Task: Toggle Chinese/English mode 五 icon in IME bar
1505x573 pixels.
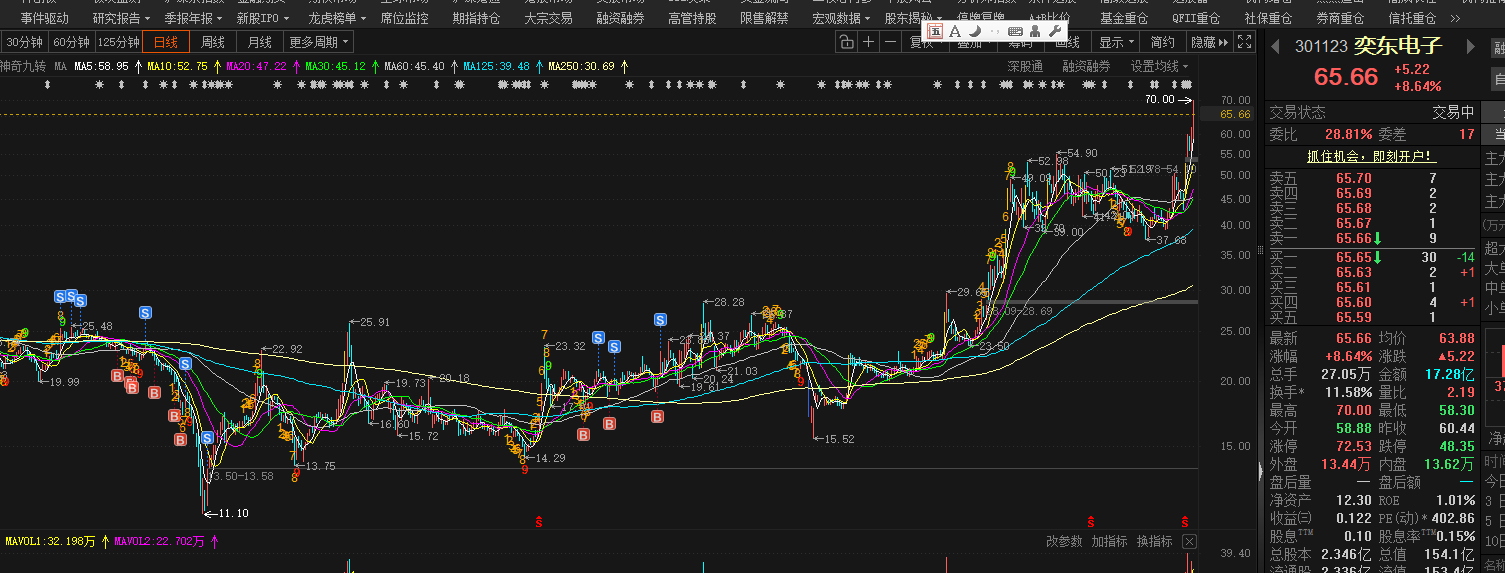Action: click(x=935, y=31)
